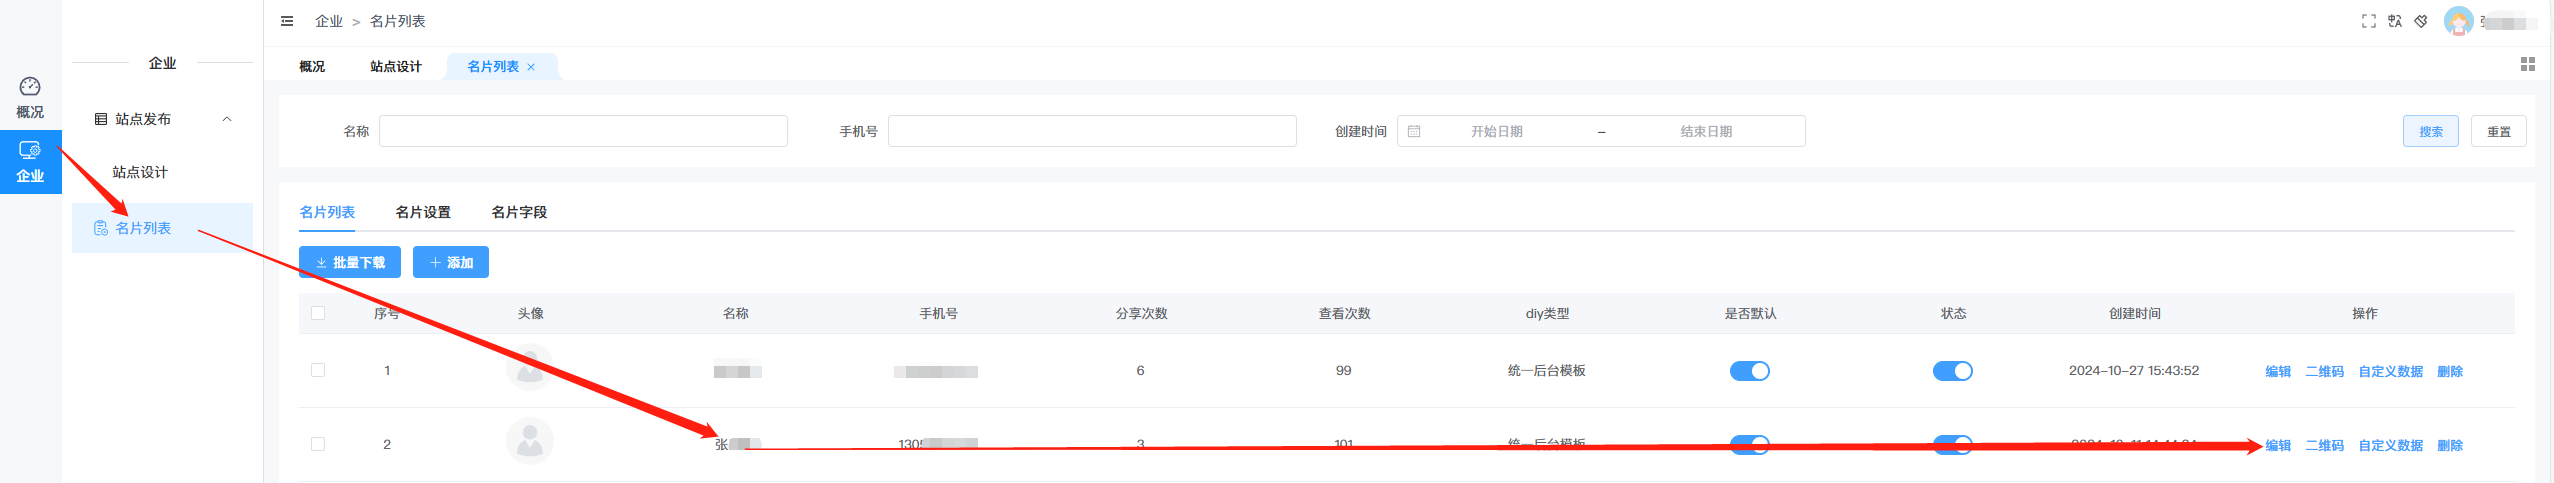Close the 名片列表 tab with X

(x=531, y=67)
